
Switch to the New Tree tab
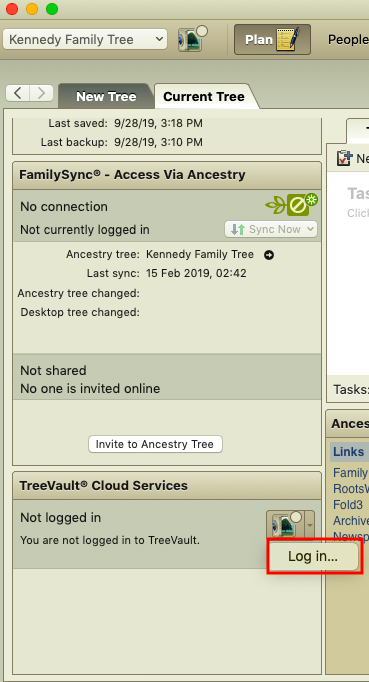106,96
